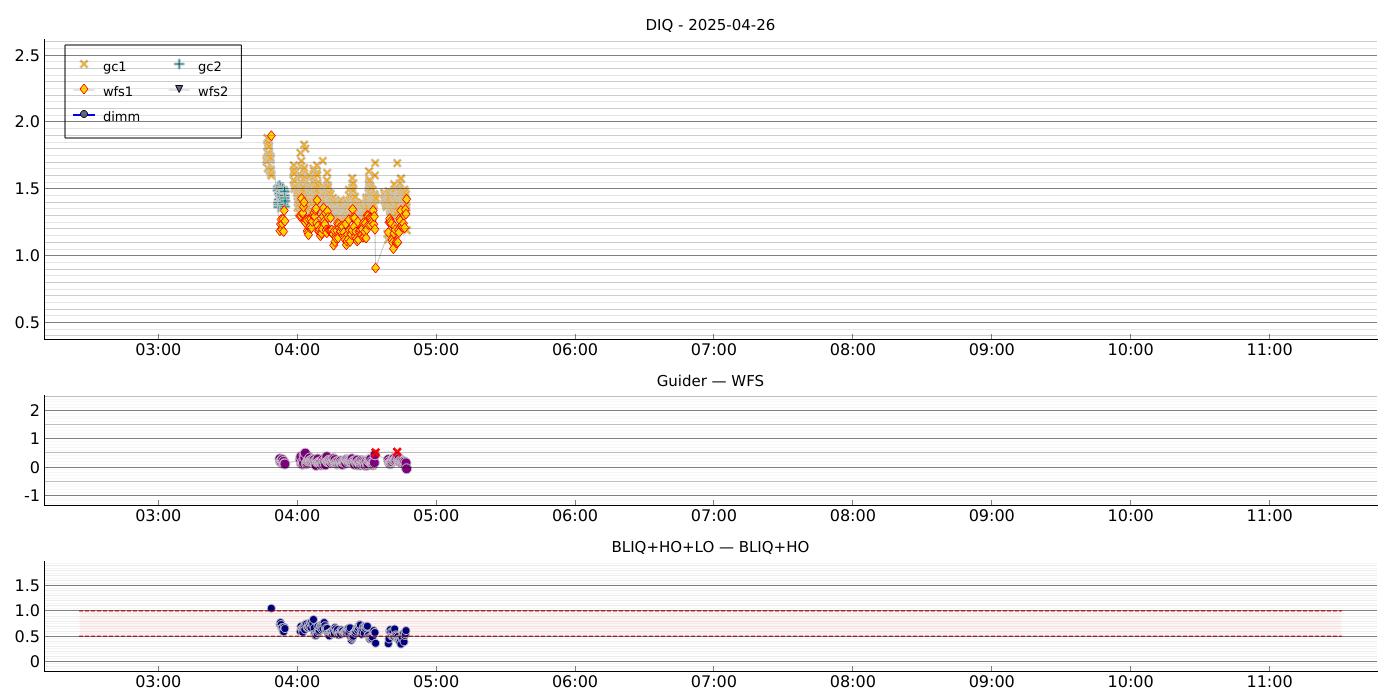Click the 11:00 x-axis tick in BLIQ plot

click(1269, 682)
